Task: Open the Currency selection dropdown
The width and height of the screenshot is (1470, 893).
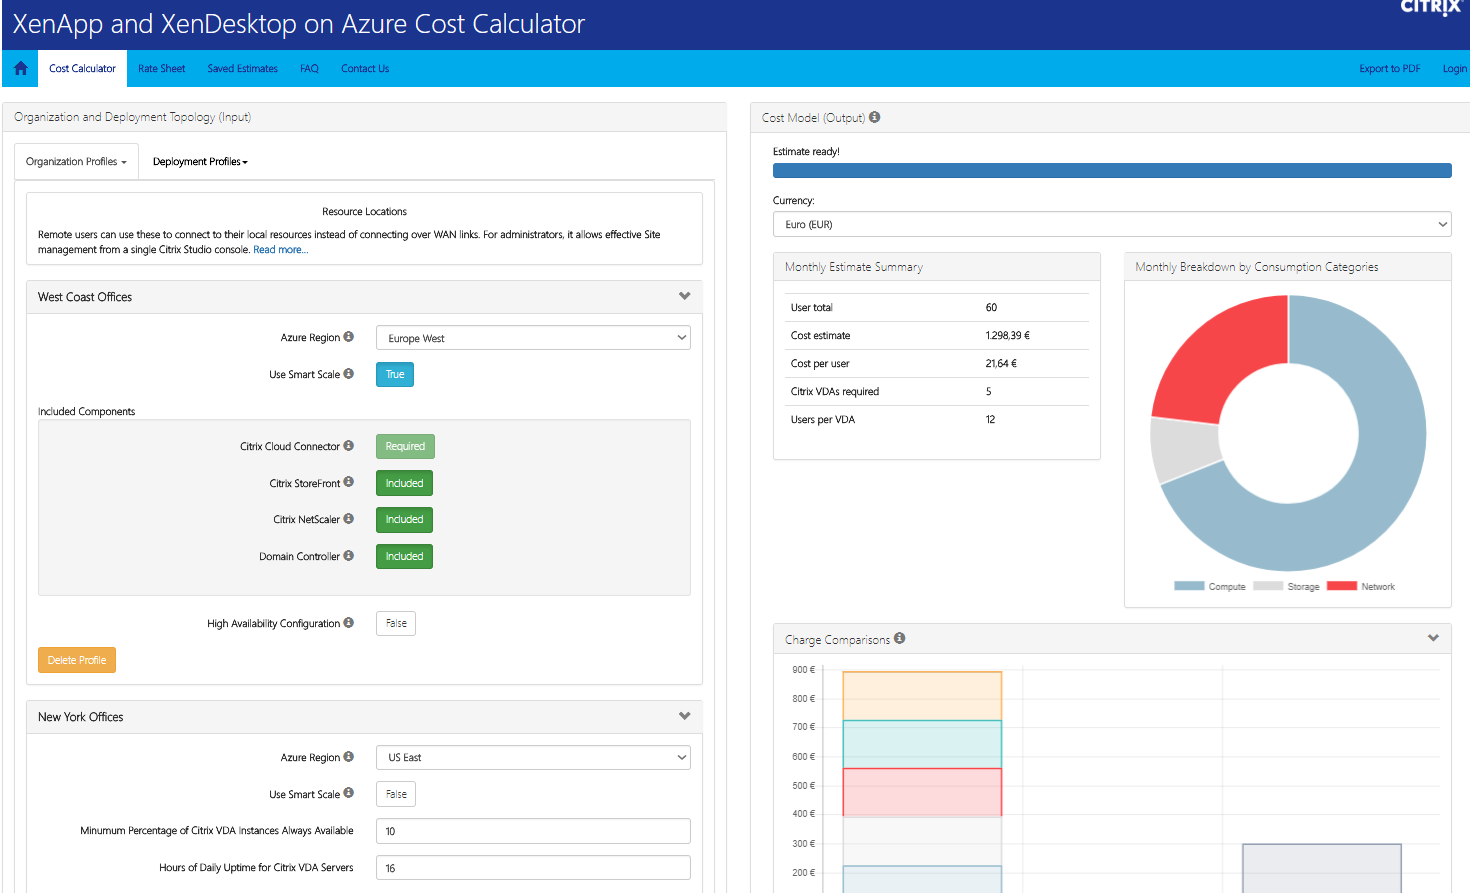Action: [x=1112, y=224]
